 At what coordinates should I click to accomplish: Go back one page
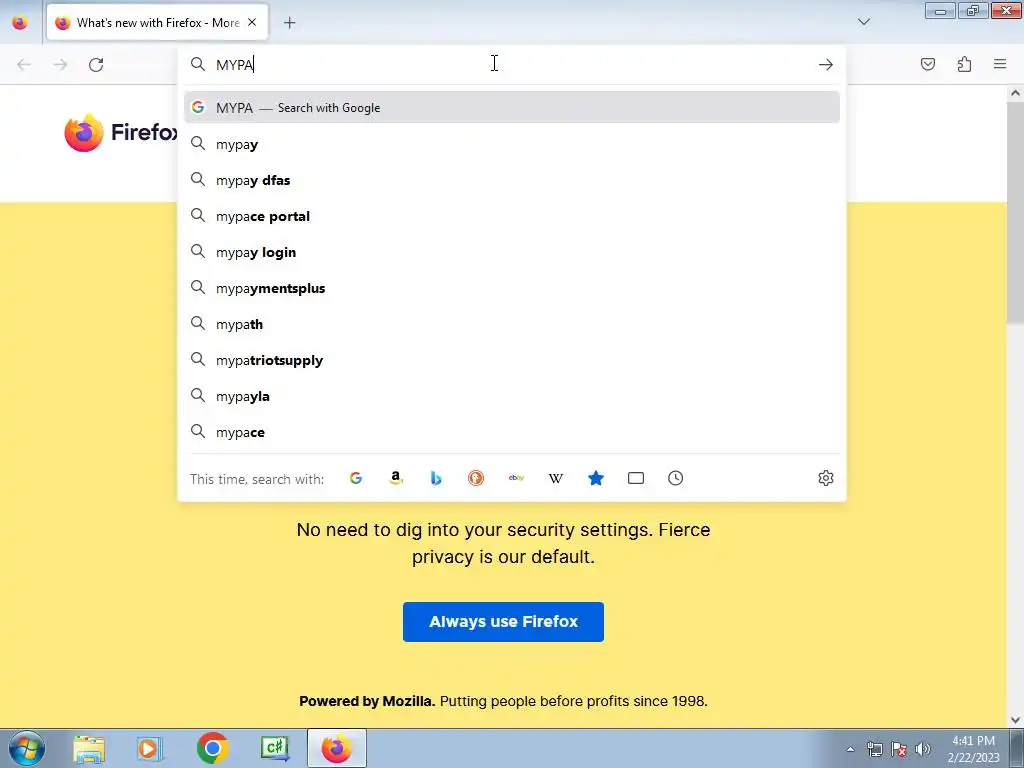pos(24,65)
